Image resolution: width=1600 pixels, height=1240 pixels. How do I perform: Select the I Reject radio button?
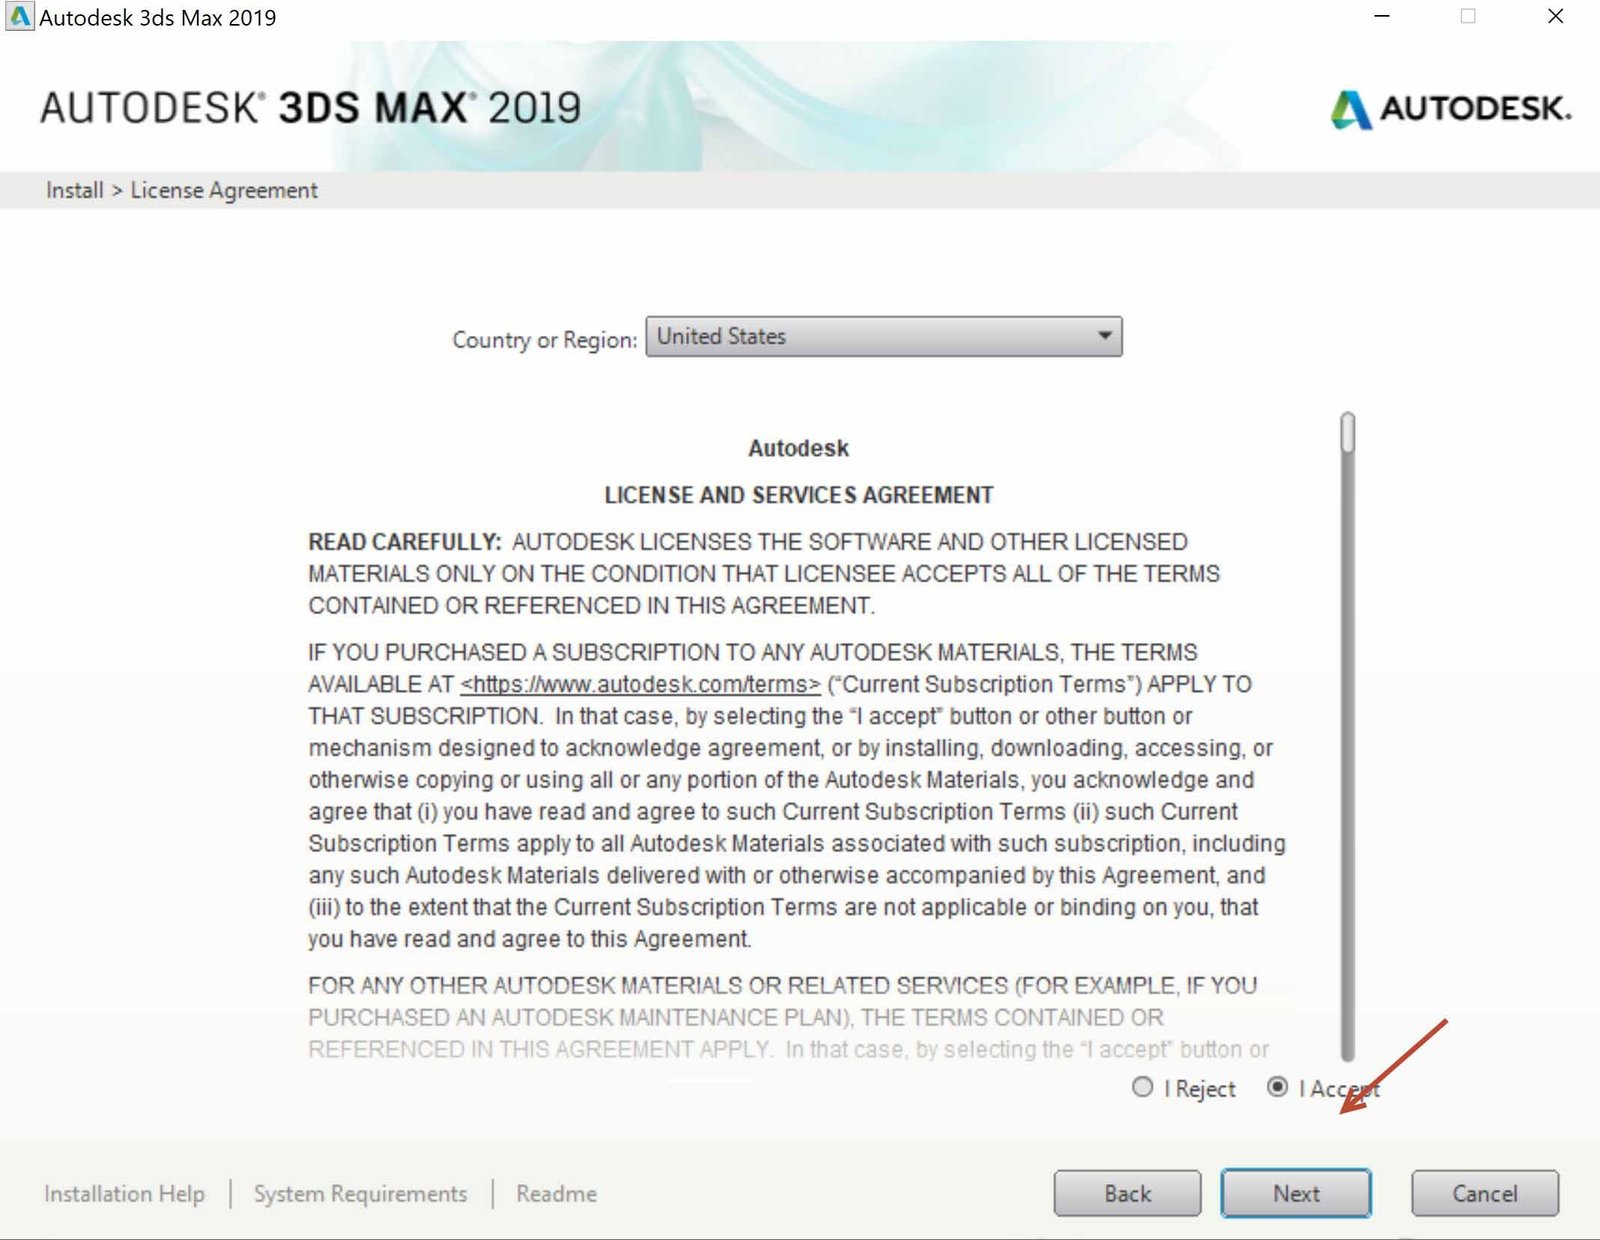[x=1141, y=1088]
